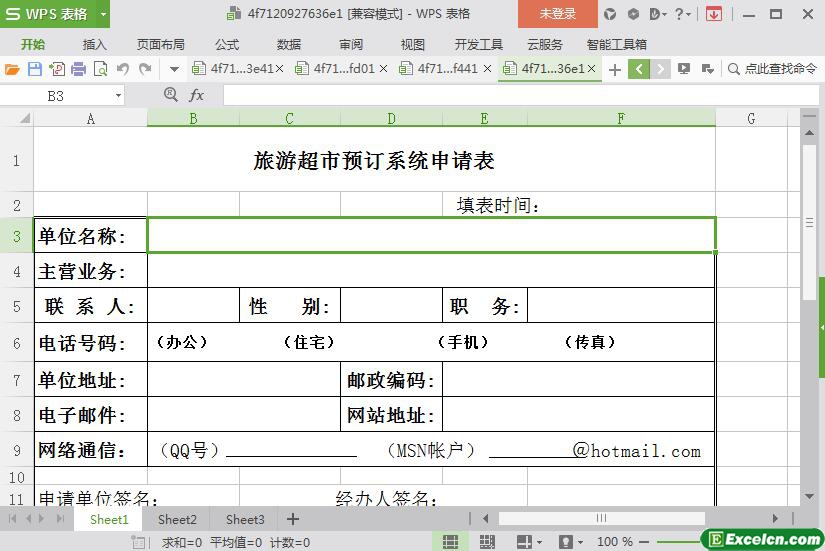Open the 数据 ribbon tab

pos(289,45)
